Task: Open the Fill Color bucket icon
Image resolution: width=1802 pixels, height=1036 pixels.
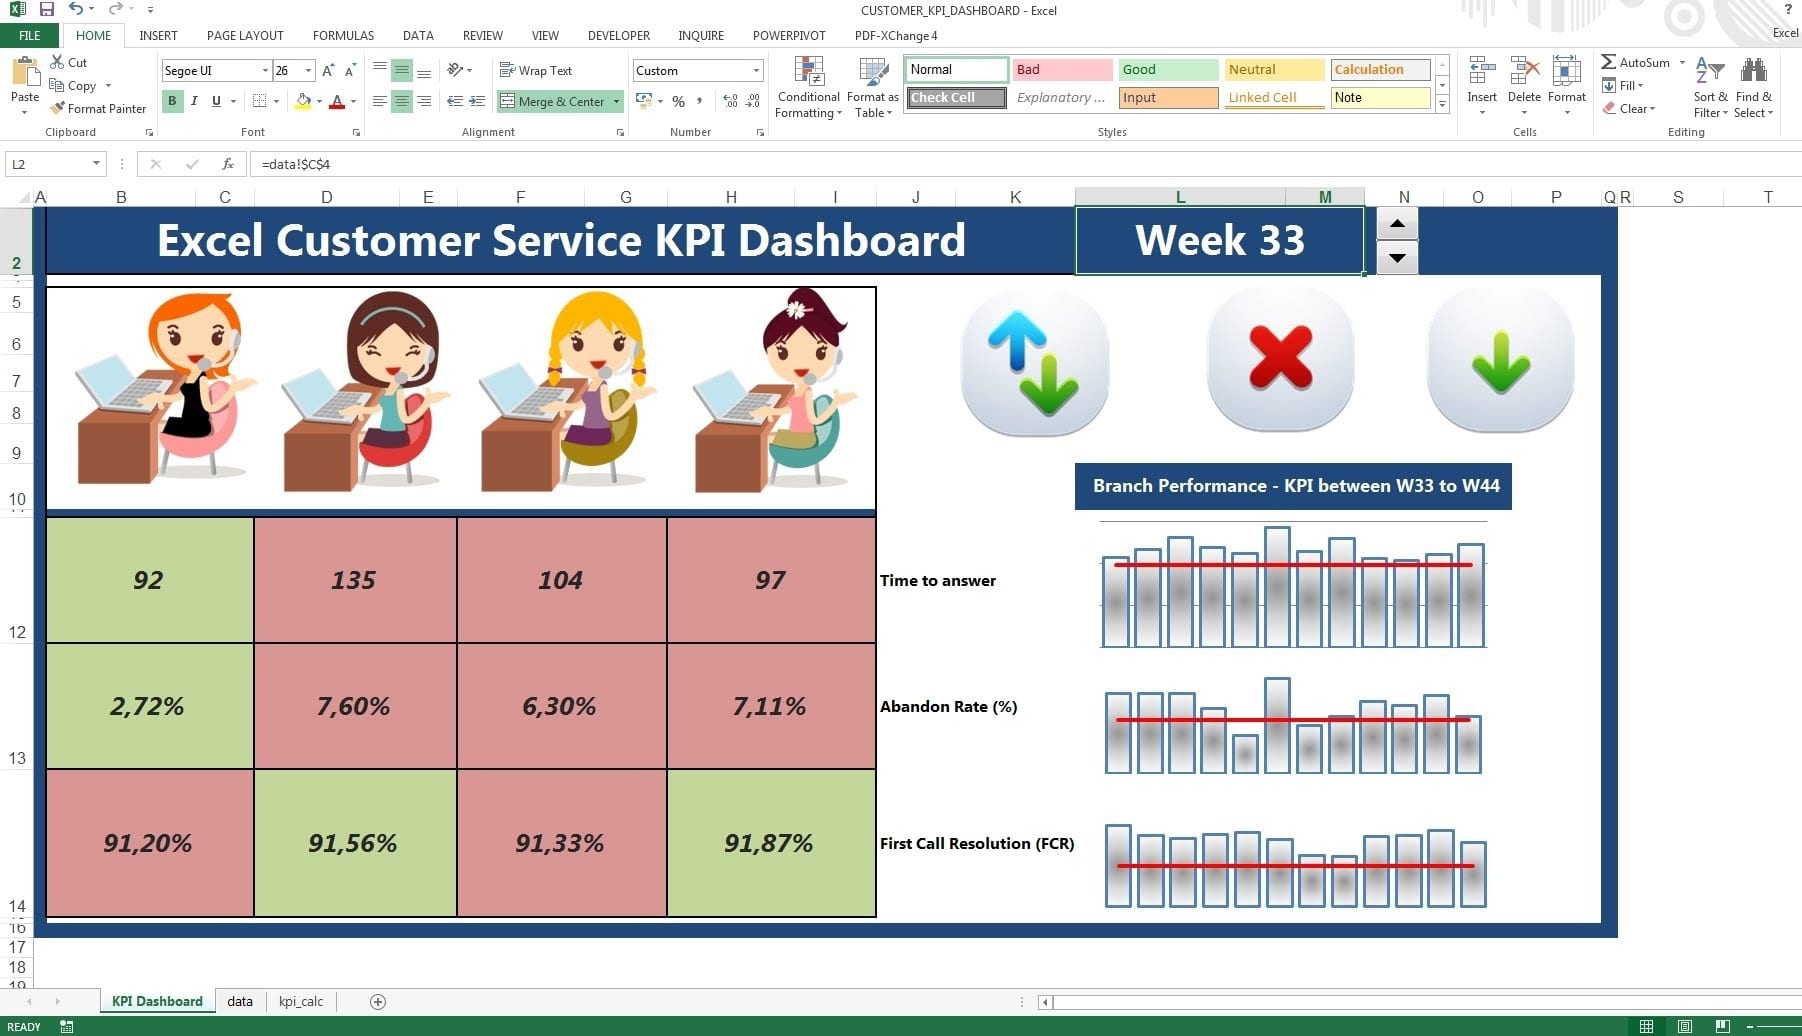Action: [303, 101]
